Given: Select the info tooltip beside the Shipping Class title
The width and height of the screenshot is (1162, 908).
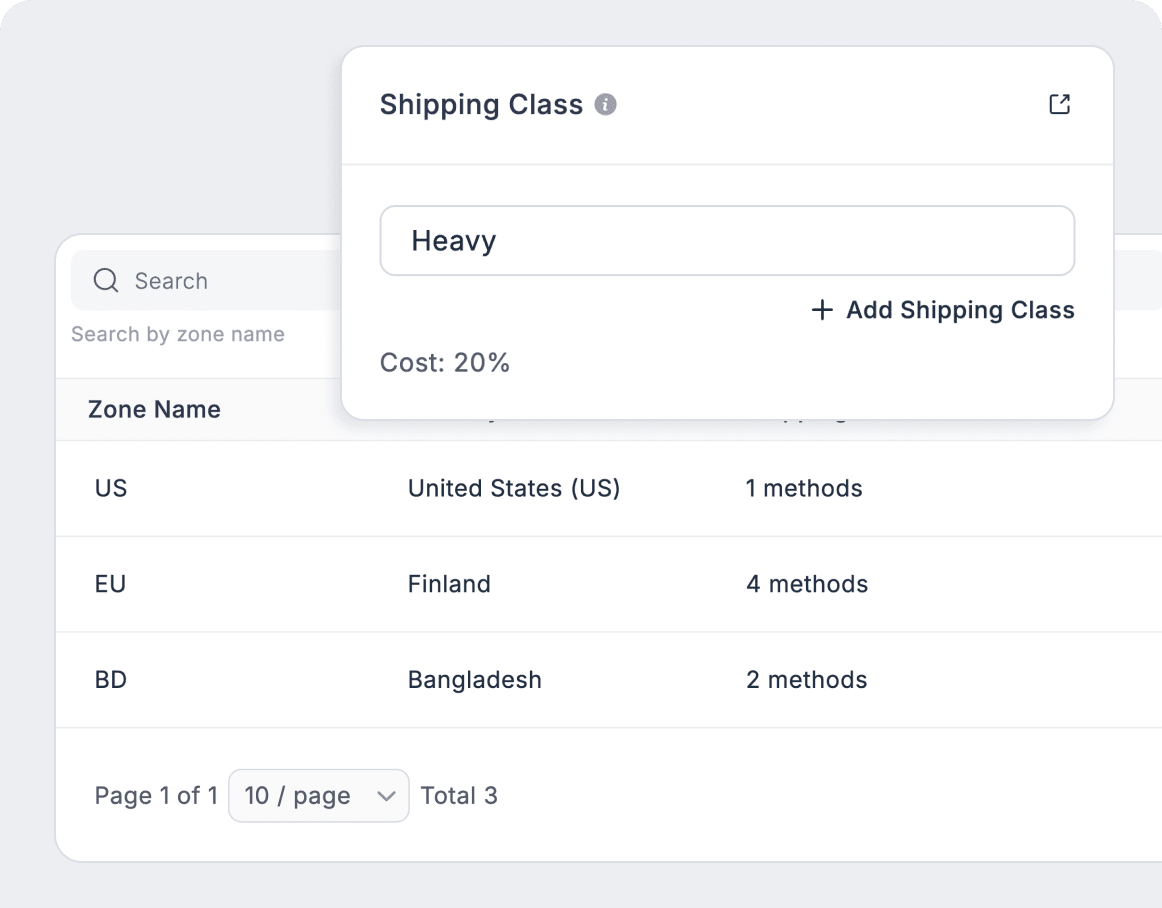Looking at the screenshot, I should point(607,104).
